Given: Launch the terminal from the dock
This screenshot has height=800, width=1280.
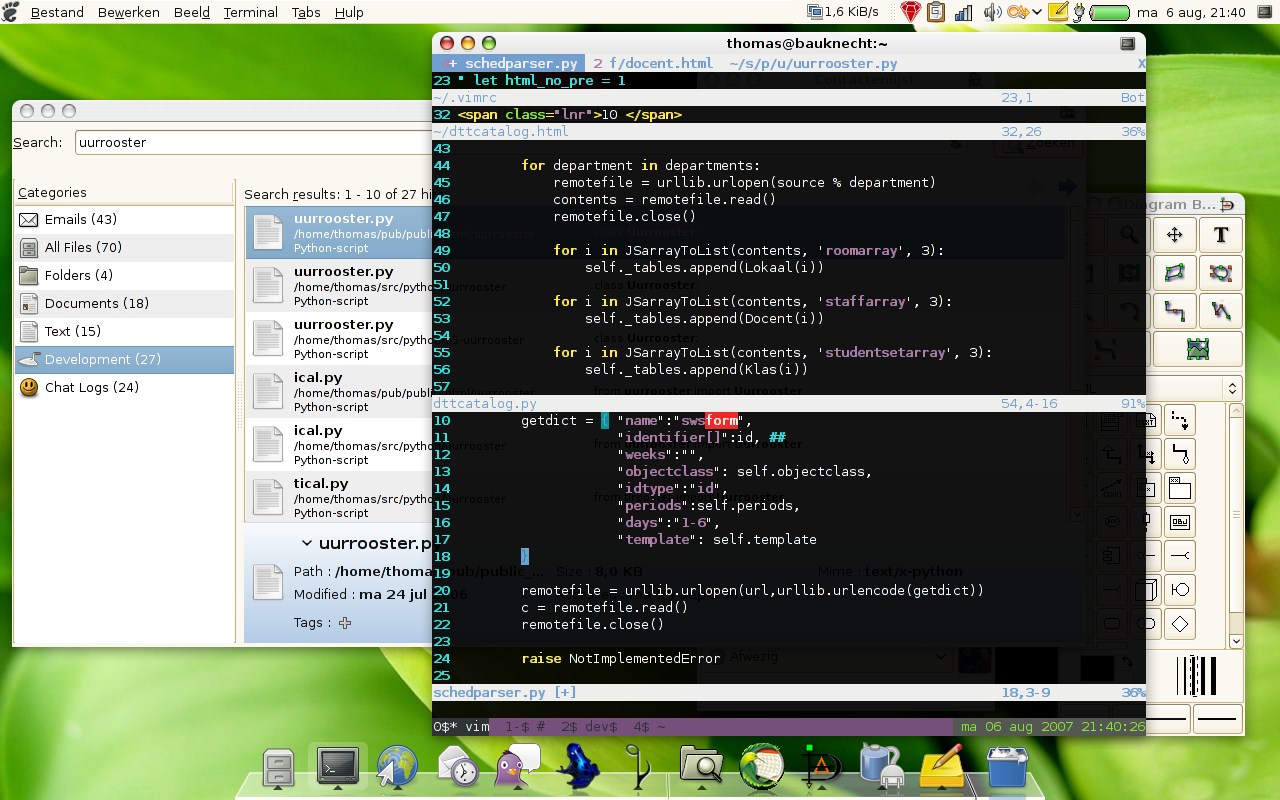Looking at the screenshot, I should [x=338, y=766].
